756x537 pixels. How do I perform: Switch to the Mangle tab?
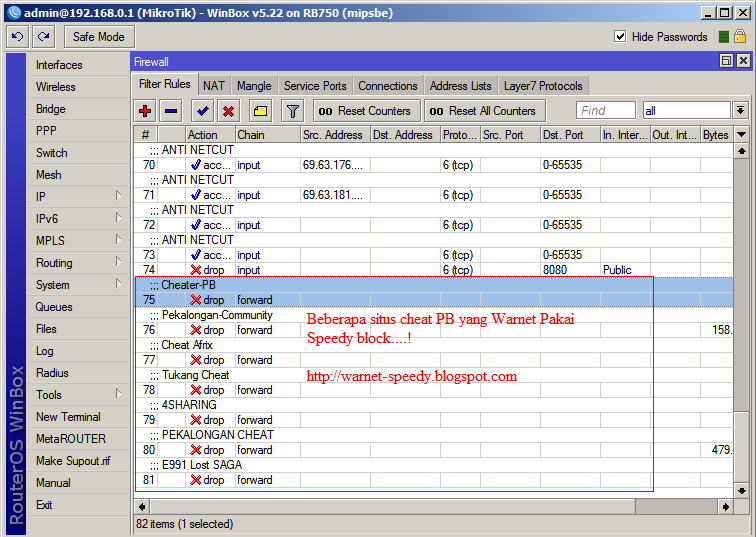[x=254, y=86]
